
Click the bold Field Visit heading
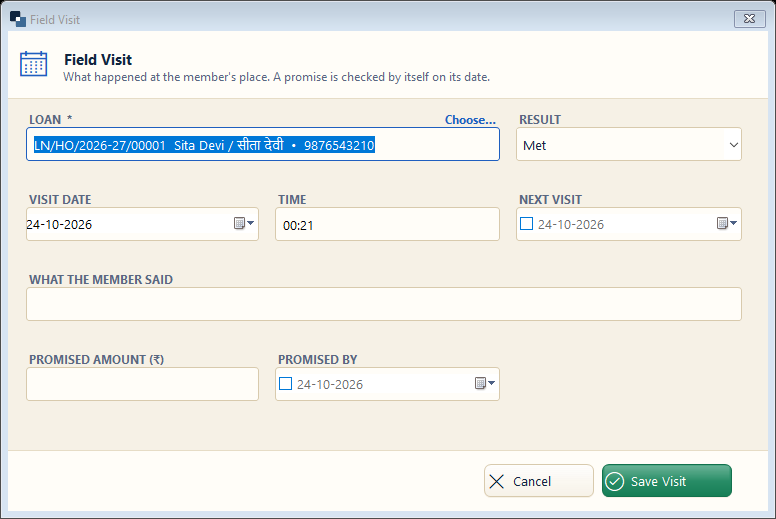98,60
